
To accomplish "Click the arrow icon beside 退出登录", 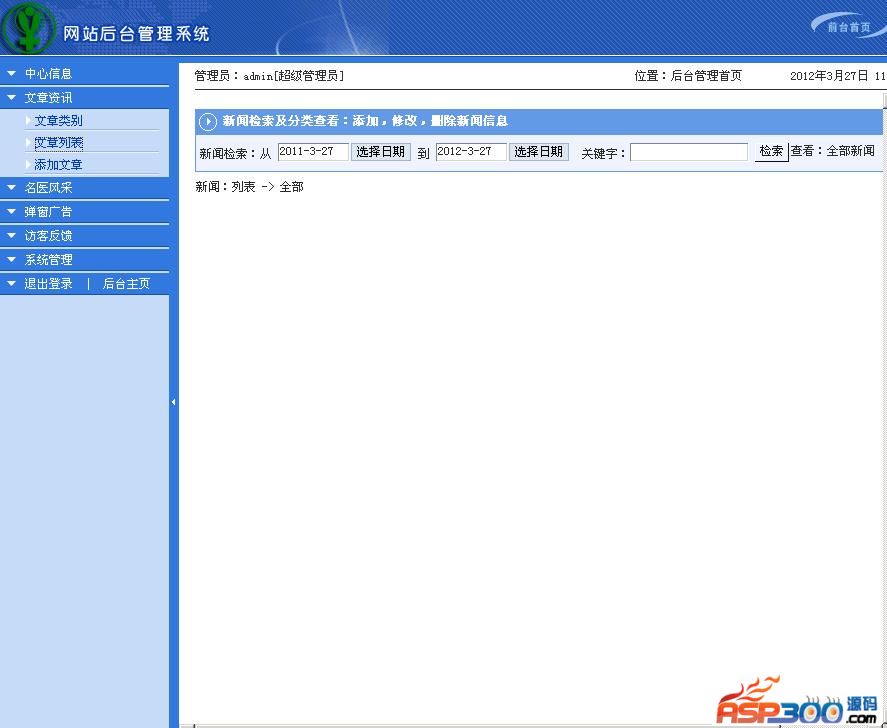I will coord(11,283).
